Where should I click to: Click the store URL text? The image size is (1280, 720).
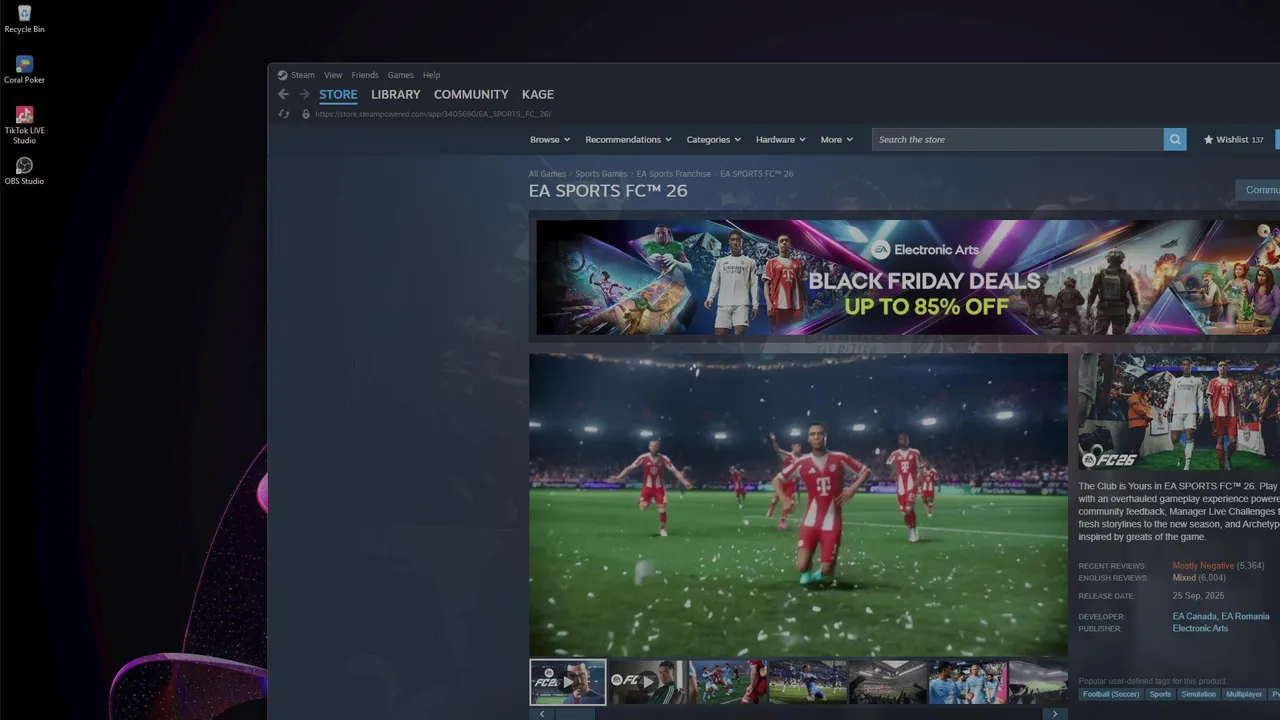click(x=433, y=114)
